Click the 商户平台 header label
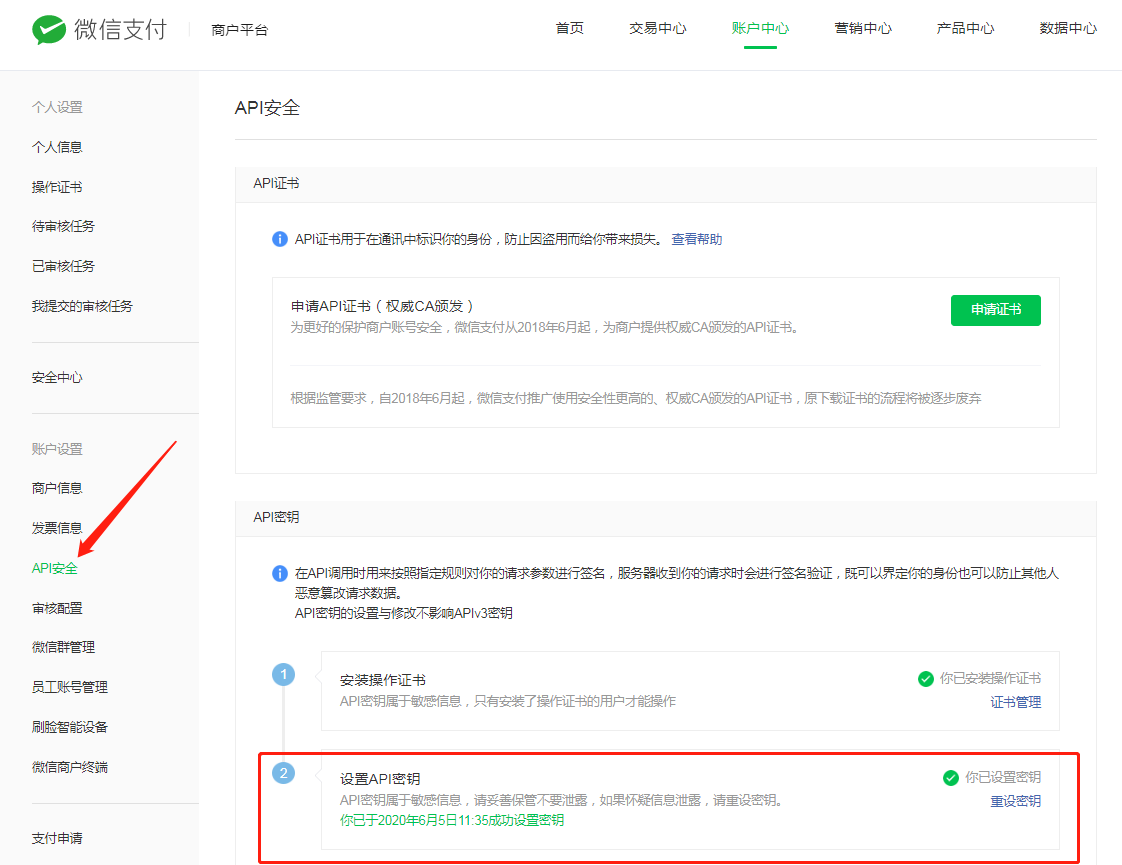1122x865 pixels. pos(240,30)
